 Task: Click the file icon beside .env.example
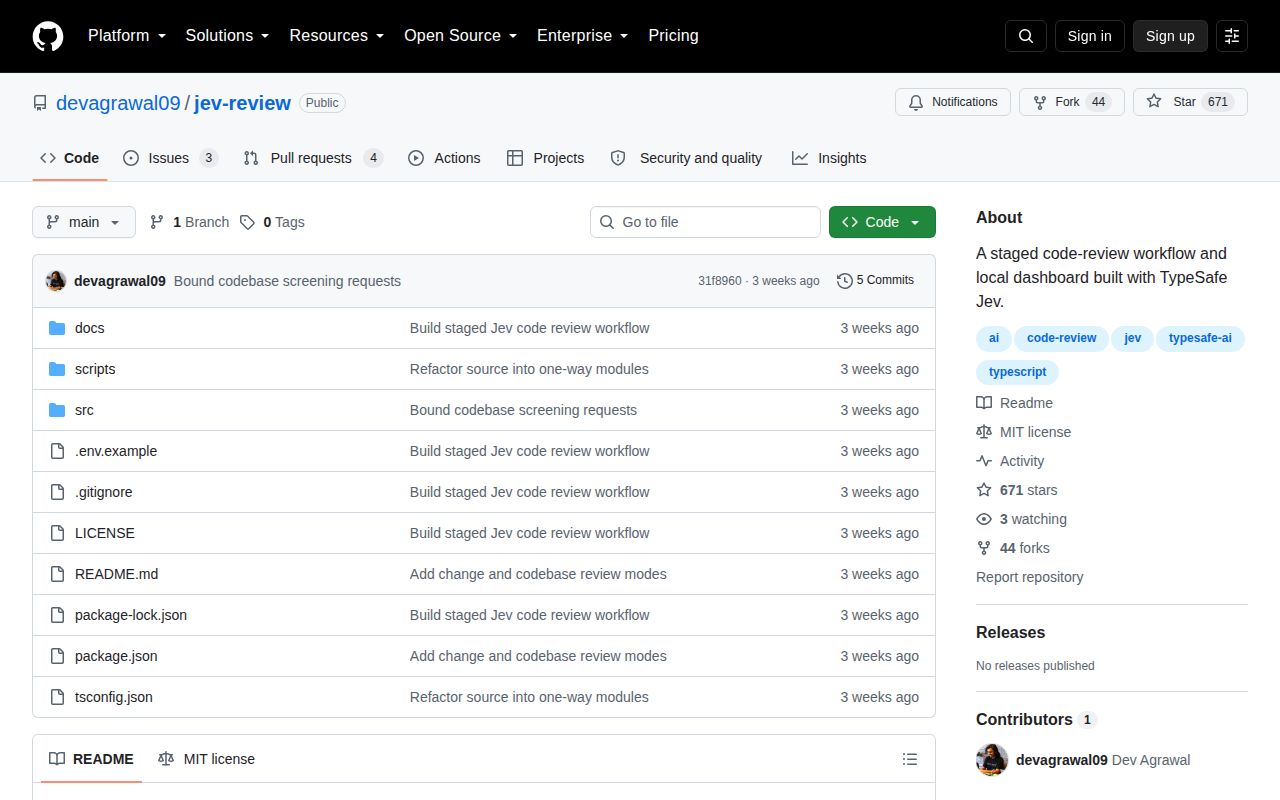pos(57,451)
